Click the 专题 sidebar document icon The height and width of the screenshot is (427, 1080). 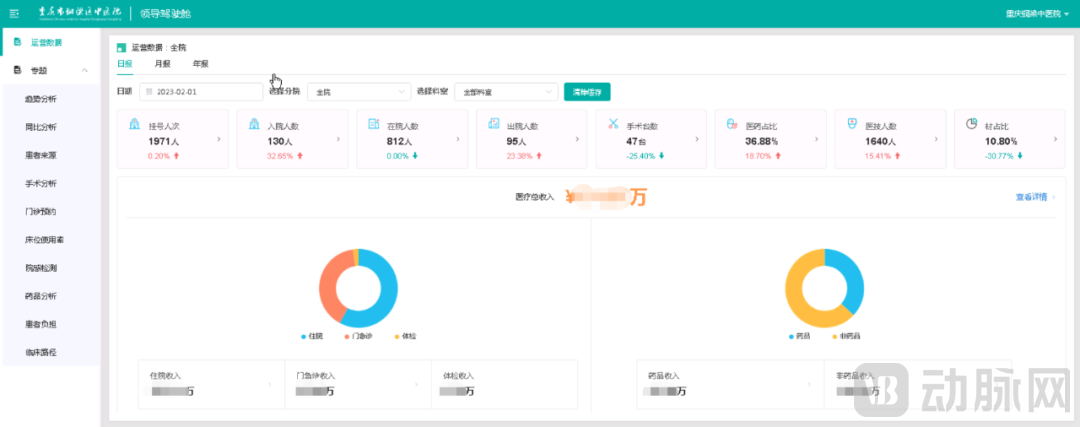click(x=17, y=70)
